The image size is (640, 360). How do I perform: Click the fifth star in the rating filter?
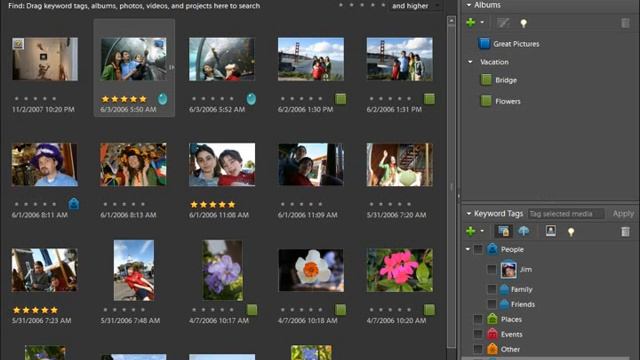pos(383,5)
